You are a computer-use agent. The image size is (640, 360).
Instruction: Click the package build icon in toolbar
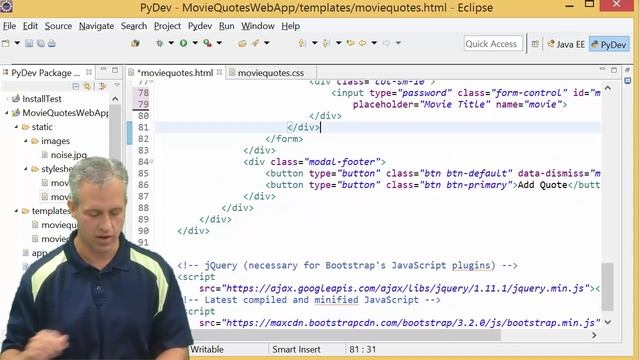[135, 43]
